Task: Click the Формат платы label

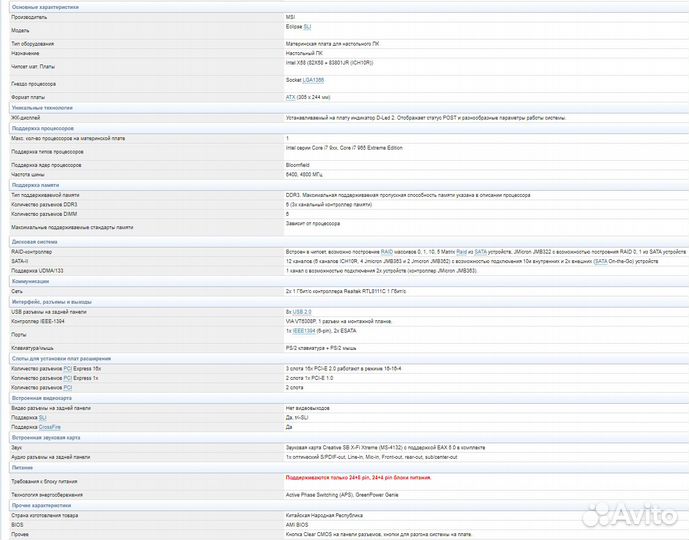Action: tap(28, 97)
